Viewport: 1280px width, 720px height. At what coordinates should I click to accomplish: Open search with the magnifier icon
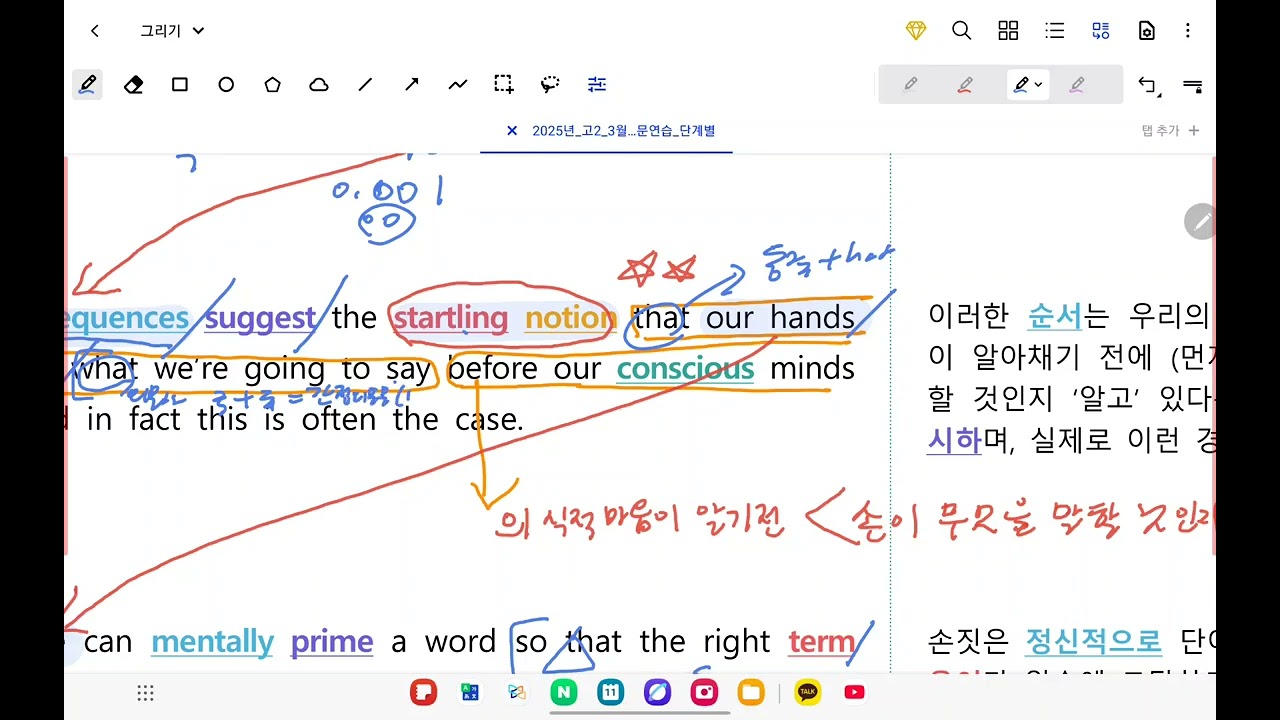962,31
